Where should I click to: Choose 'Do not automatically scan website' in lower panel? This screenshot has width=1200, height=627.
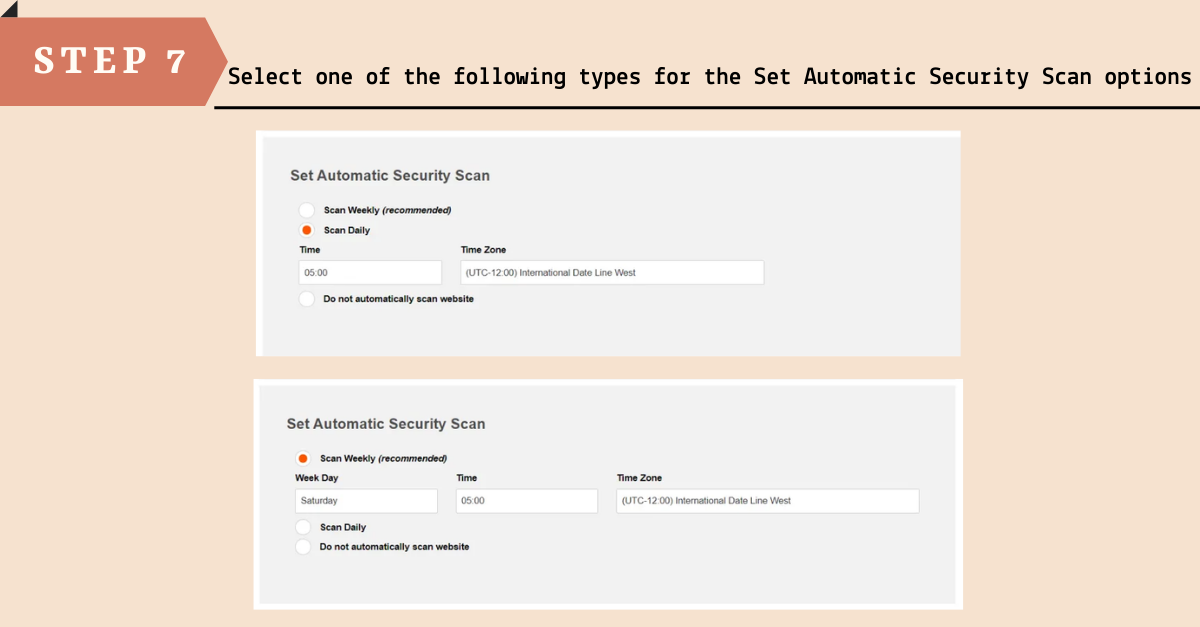303,547
